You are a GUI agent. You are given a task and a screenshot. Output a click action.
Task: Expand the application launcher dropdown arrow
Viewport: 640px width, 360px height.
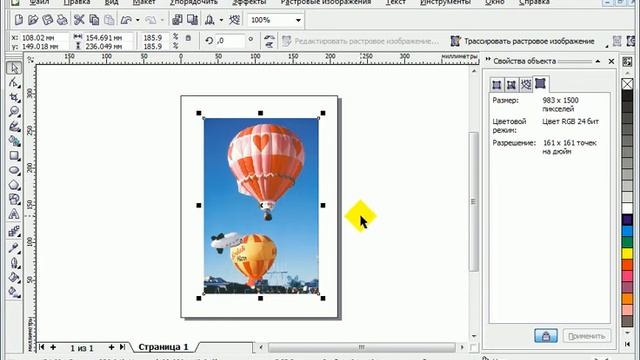point(221,20)
